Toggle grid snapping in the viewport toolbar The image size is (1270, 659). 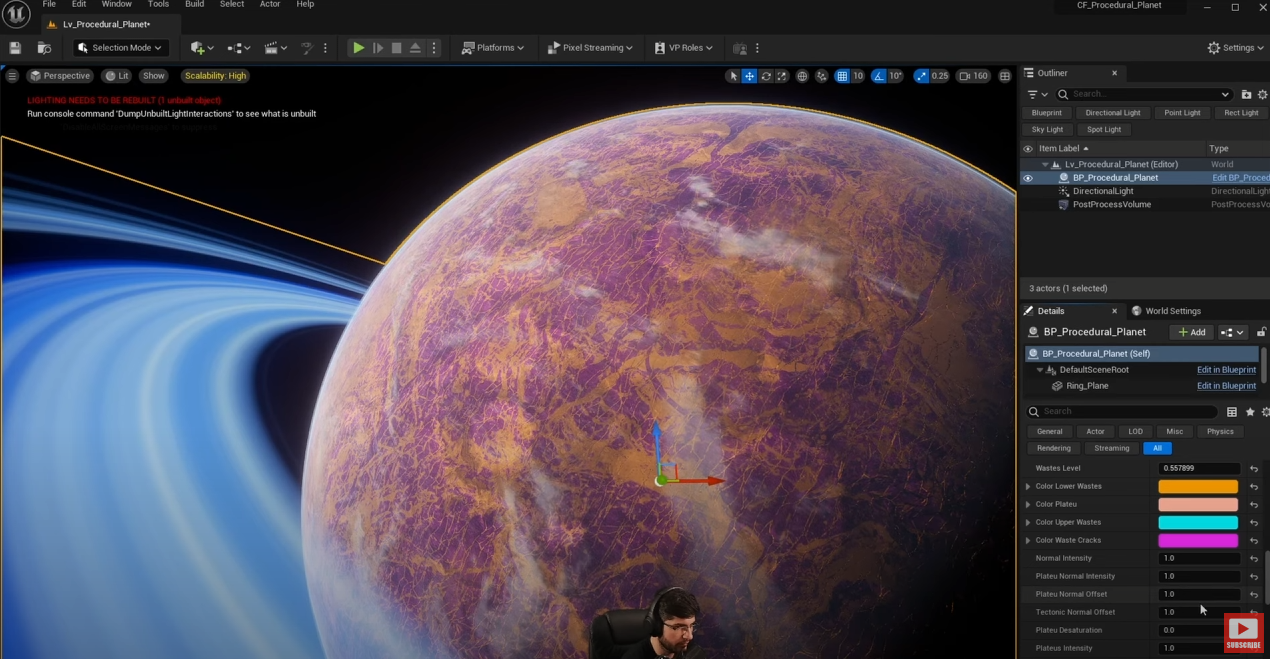click(x=842, y=76)
